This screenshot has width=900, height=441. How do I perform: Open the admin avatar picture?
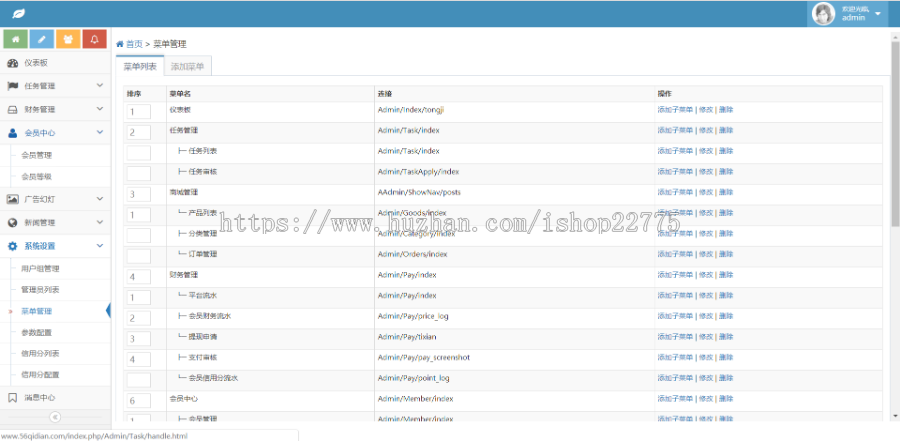point(824,14)
